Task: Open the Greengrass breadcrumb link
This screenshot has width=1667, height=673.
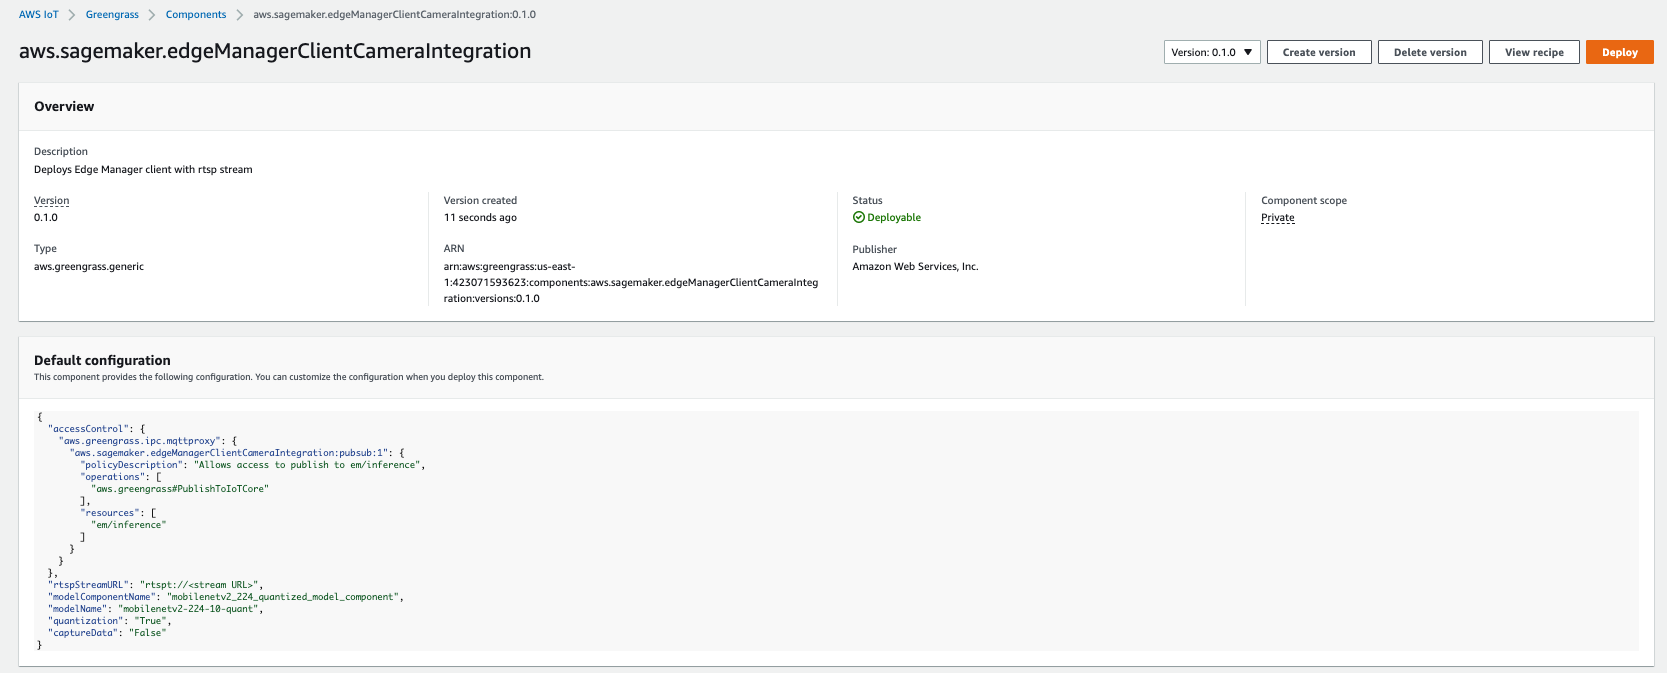Action: 112,15
